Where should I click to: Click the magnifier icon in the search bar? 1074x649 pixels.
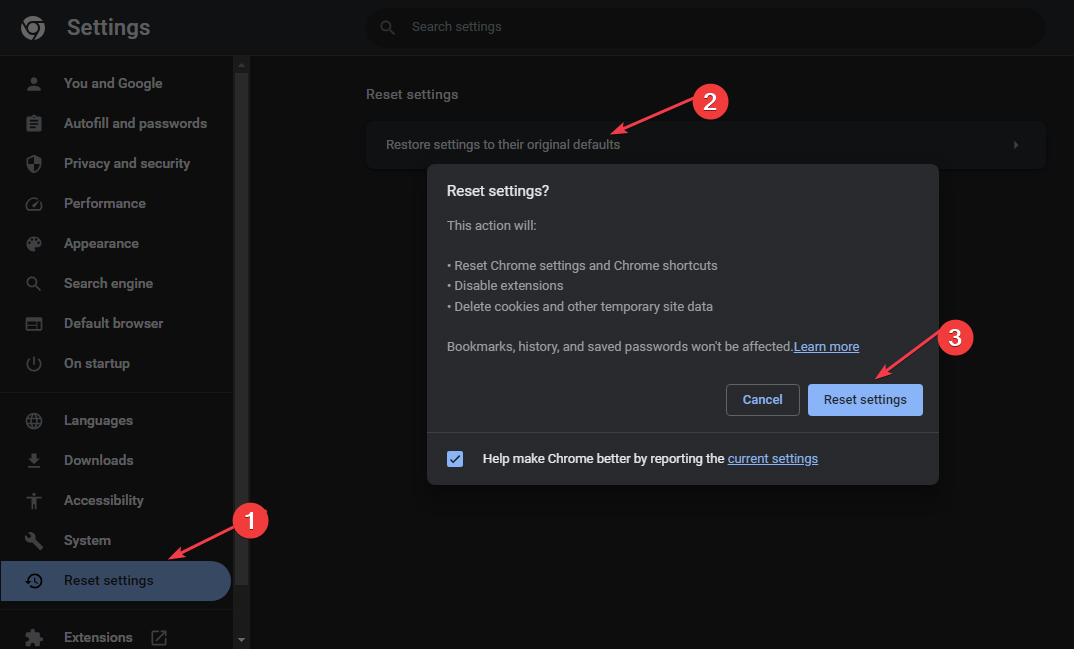coord(388,27)
